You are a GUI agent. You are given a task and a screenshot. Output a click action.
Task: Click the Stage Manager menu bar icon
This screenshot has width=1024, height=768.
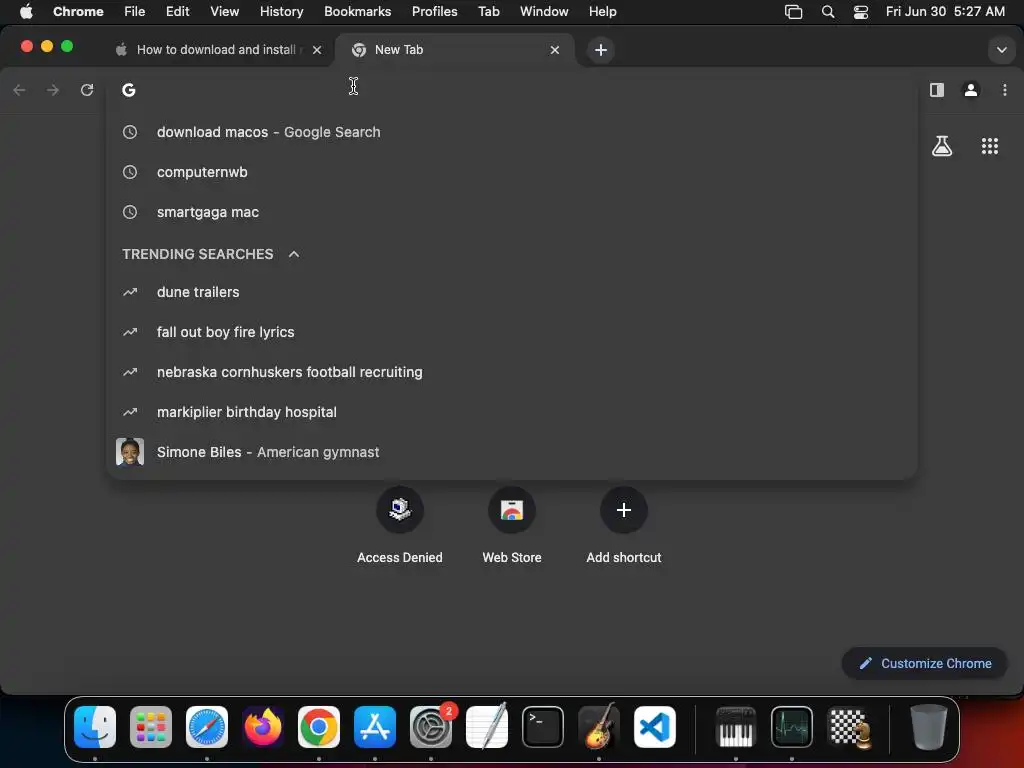click(793, 11)
